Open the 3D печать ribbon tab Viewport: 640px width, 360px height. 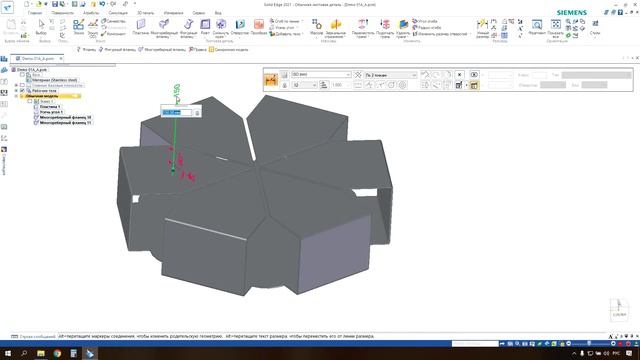(145, 13)
